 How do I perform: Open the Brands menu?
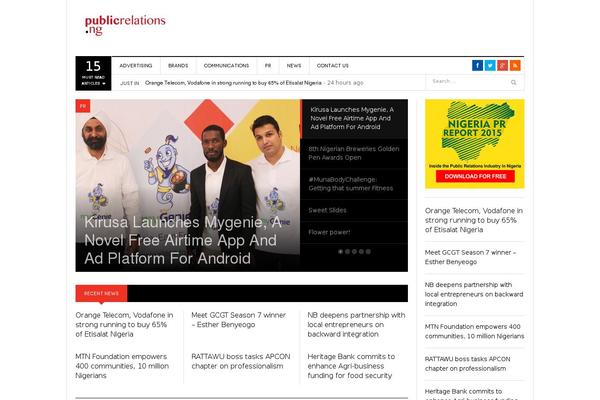tap(178, 66)
